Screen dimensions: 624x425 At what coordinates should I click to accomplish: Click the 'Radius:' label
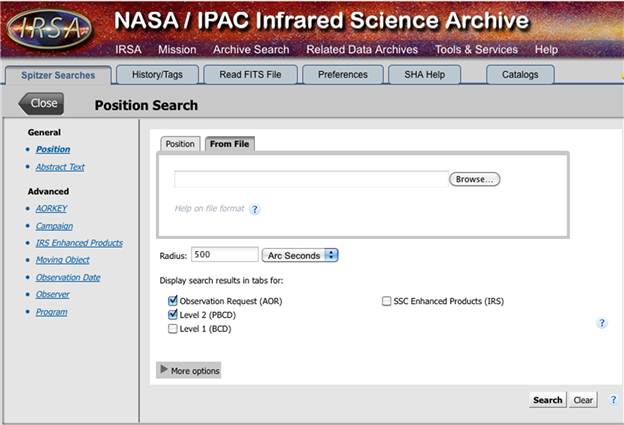(x=173, y=256)
